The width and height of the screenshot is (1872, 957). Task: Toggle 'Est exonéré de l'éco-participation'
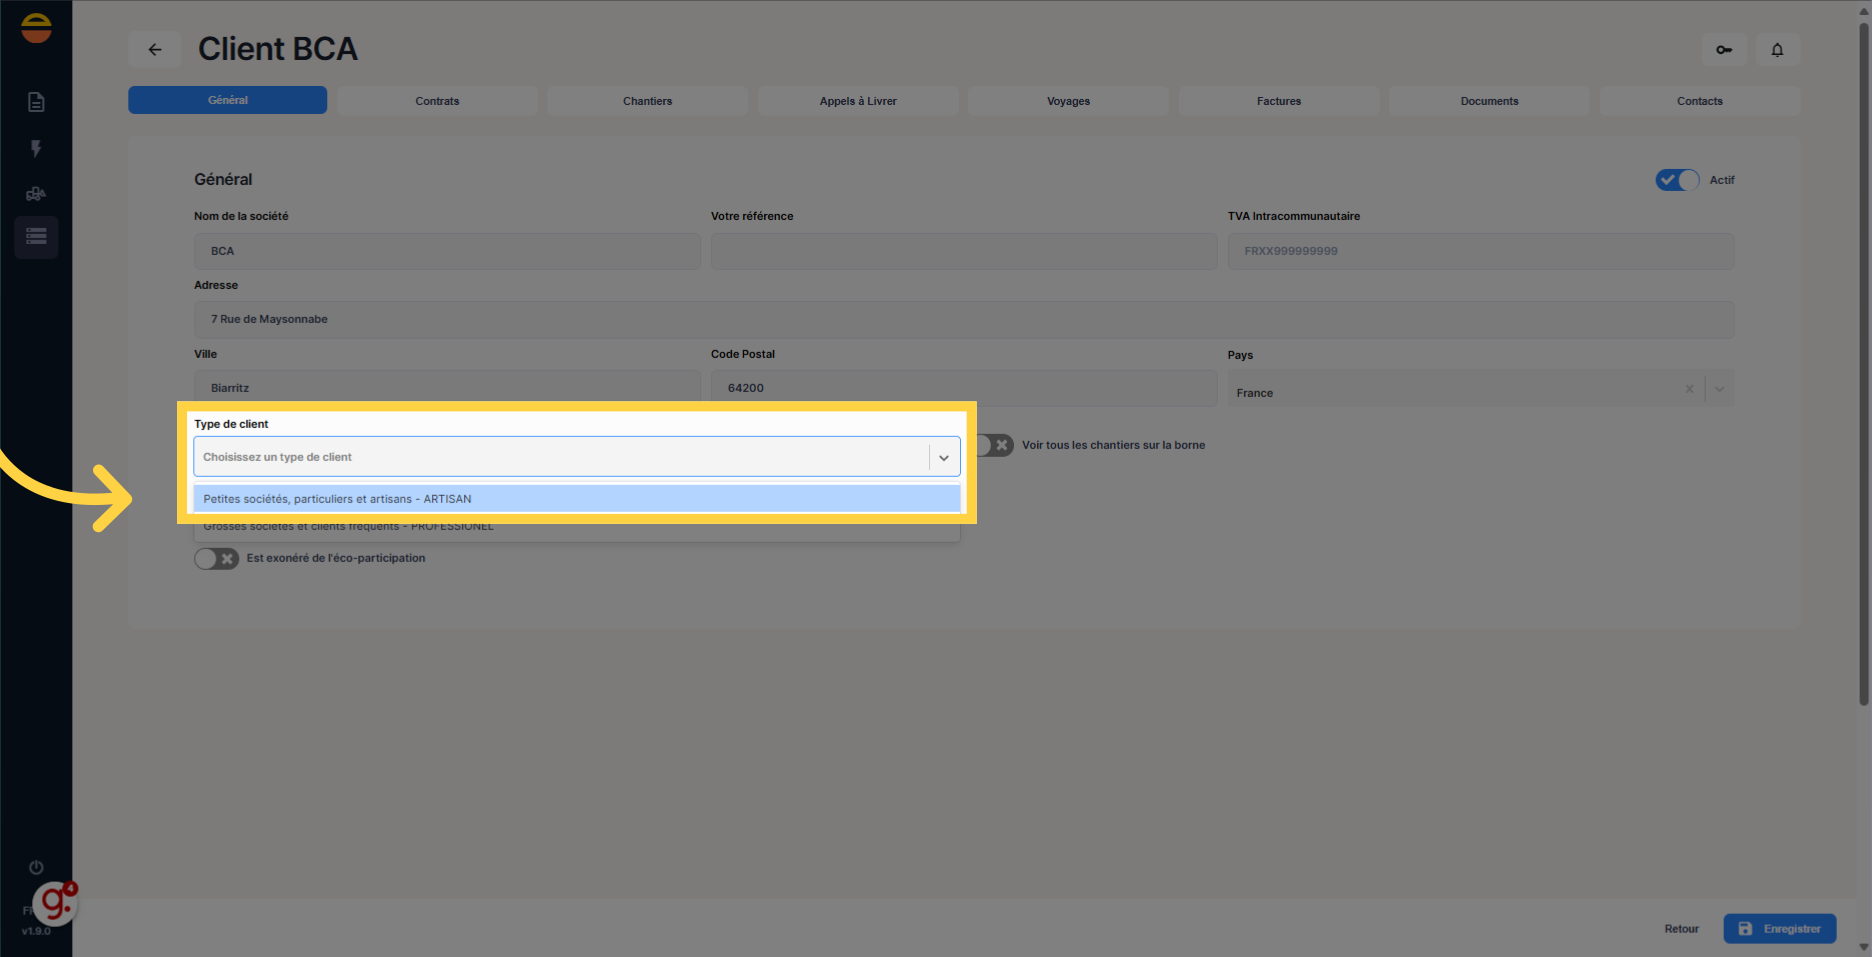click(x=216, y=558)
